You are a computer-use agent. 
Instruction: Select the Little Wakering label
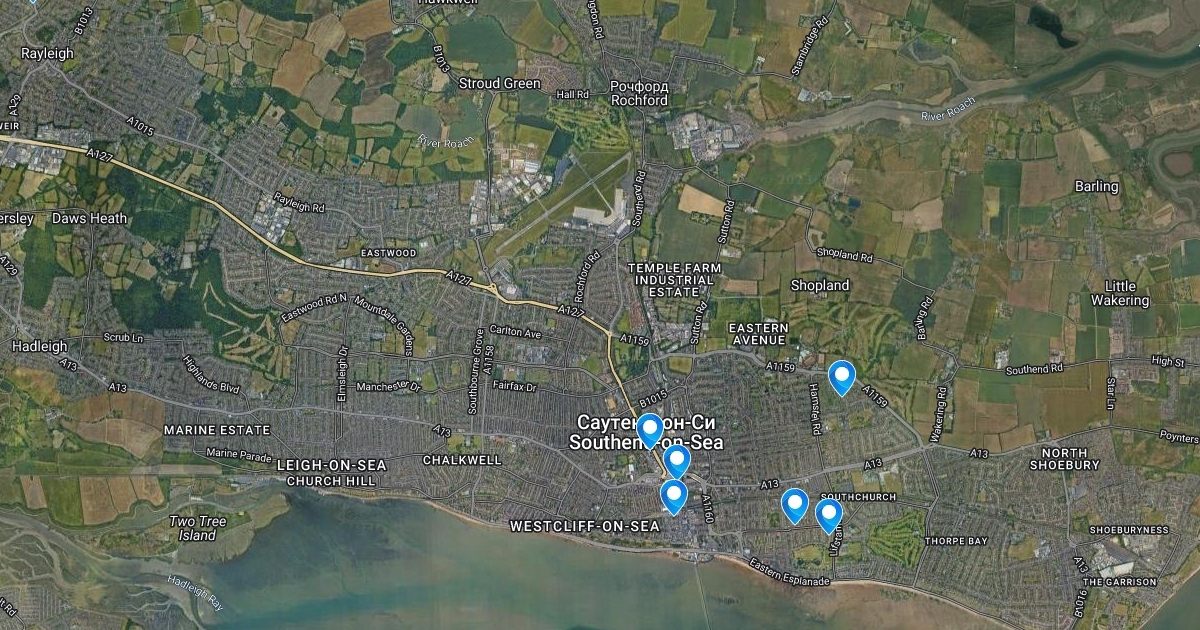[1120, 293]
